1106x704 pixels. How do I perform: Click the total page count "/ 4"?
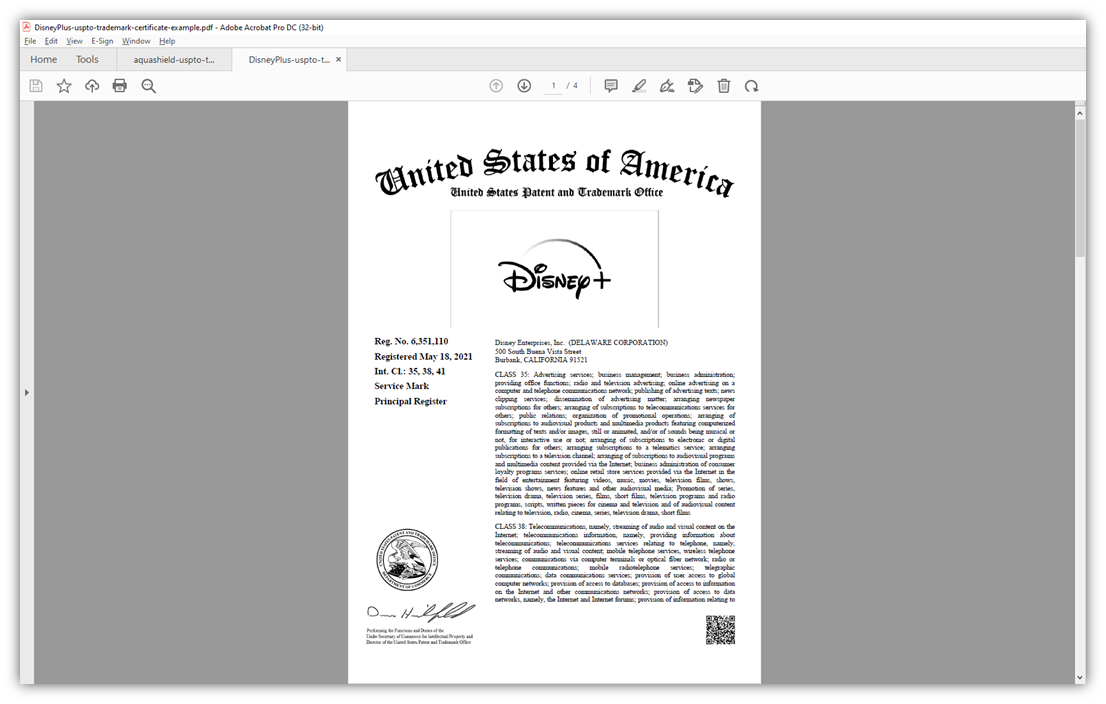click(572, 86)
